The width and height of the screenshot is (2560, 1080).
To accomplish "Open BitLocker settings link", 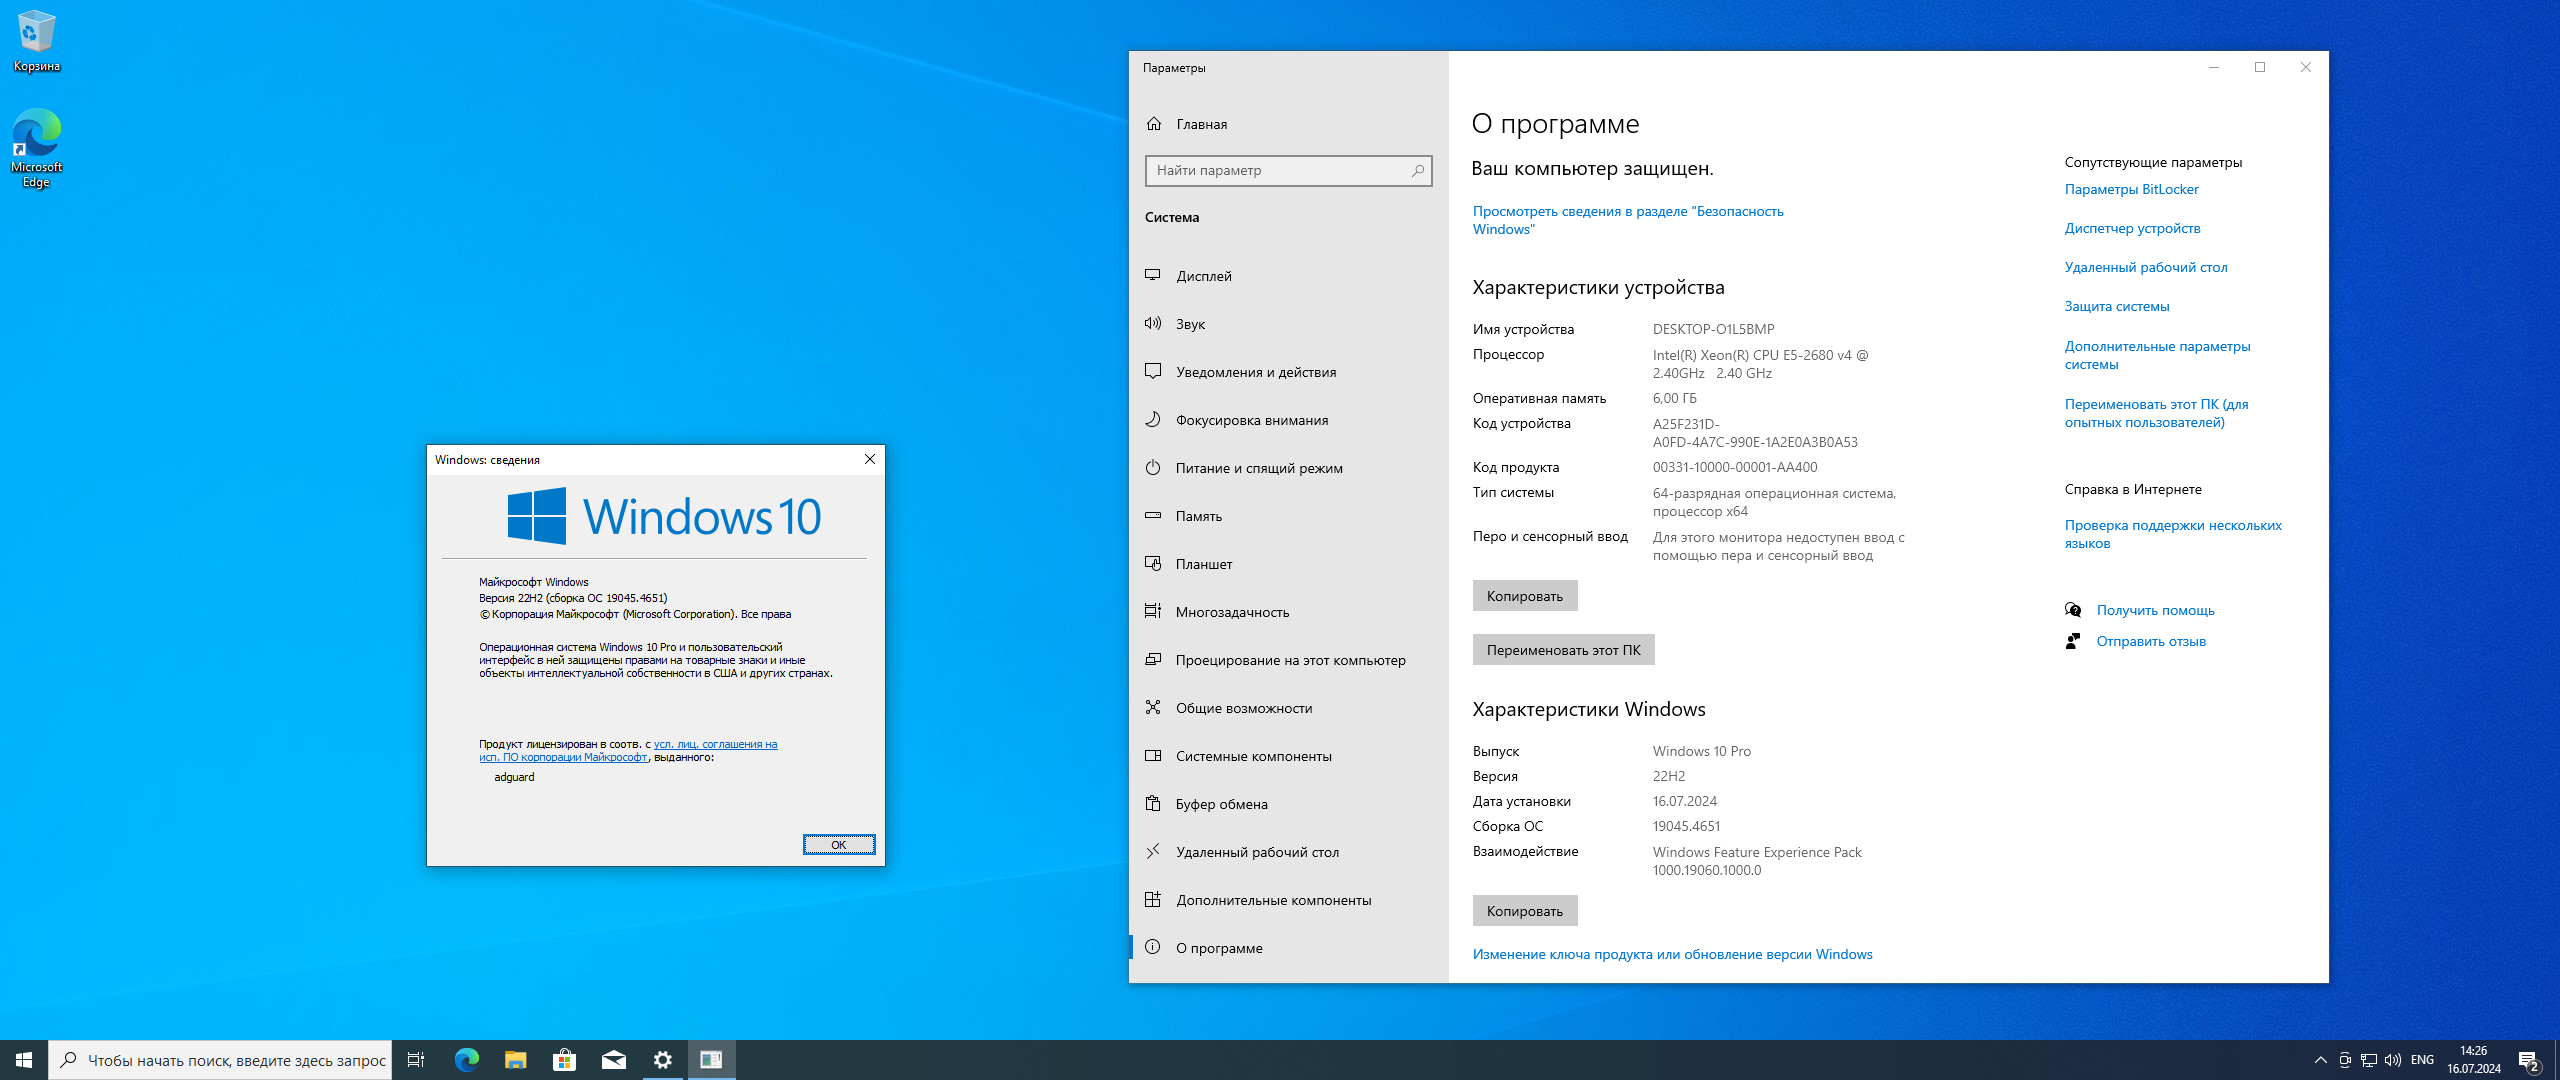I will point(2131,189).
